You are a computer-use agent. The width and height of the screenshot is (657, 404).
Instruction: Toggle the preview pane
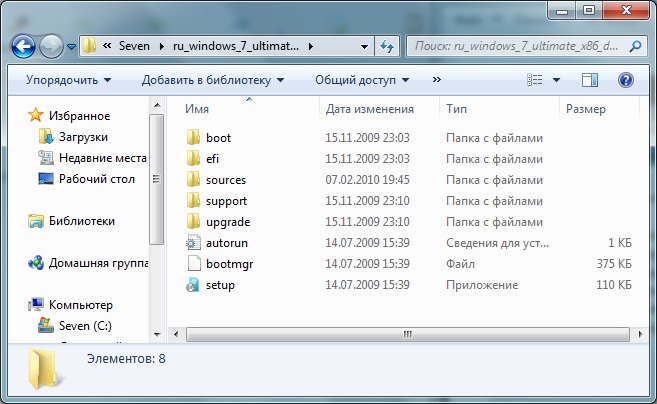pos(590,80)
